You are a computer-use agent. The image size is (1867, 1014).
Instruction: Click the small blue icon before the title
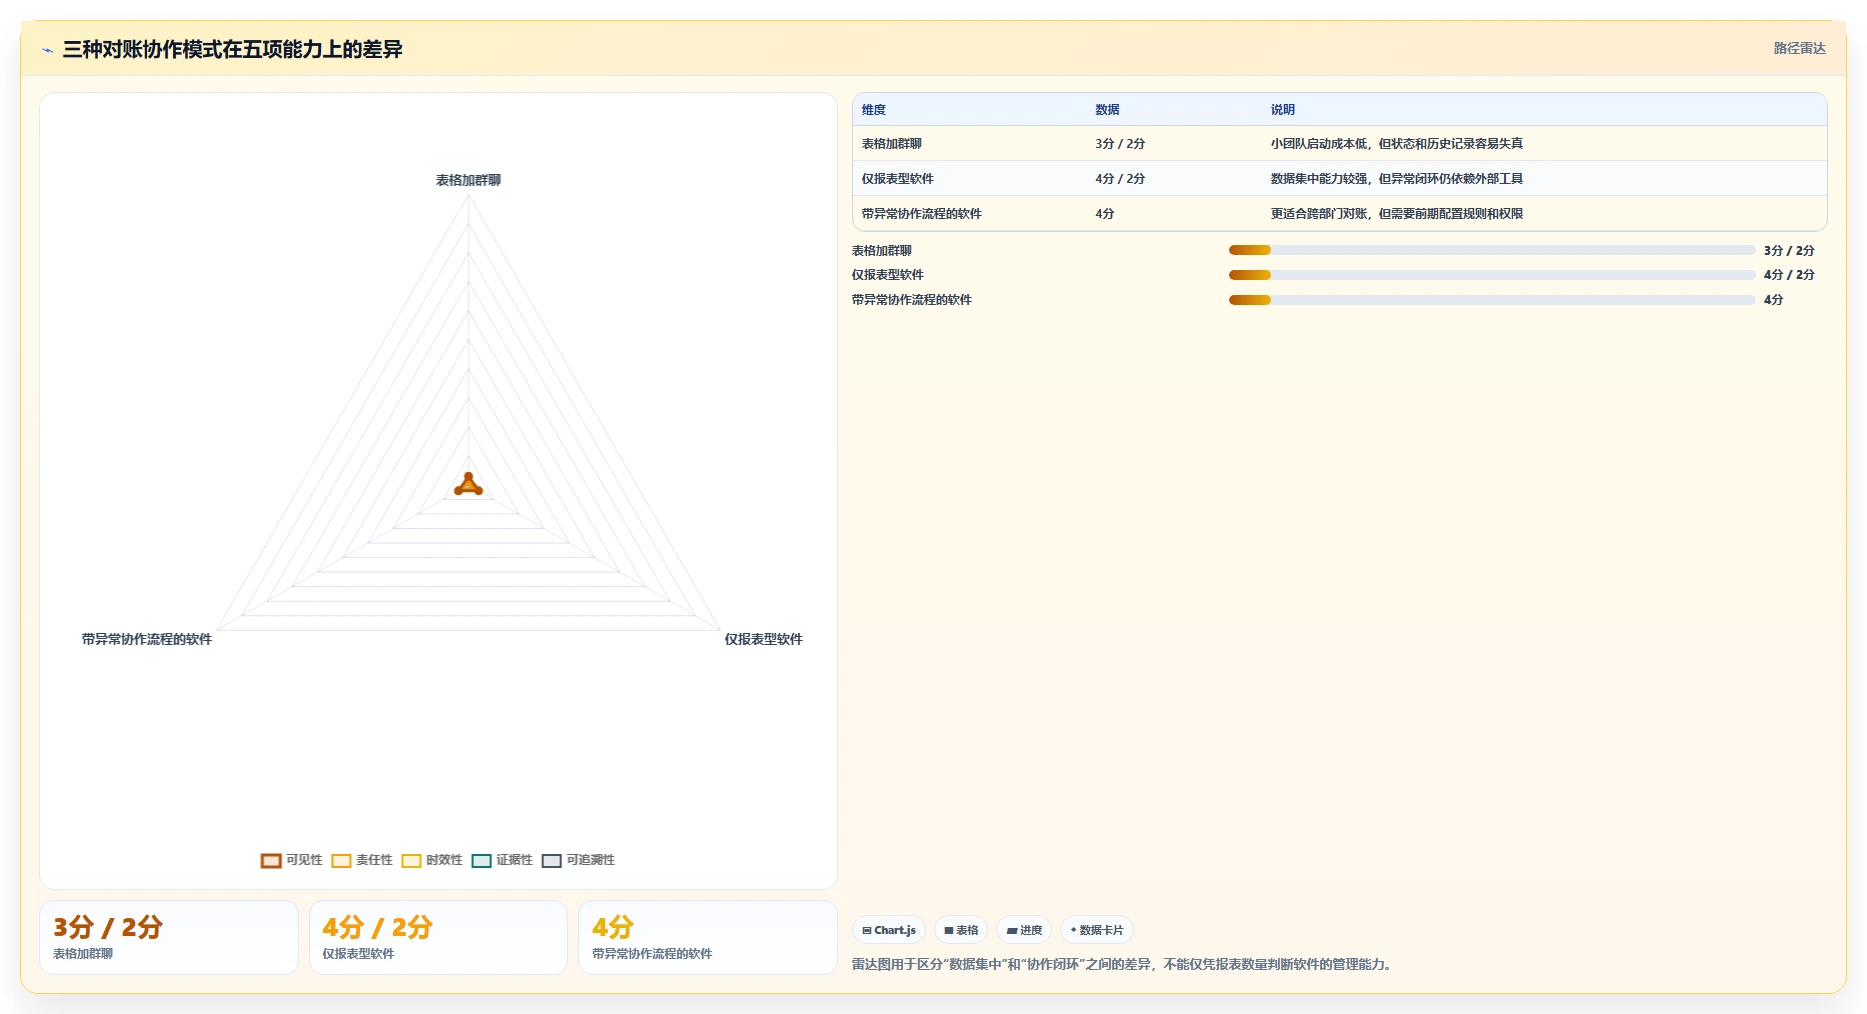[47, 50]
